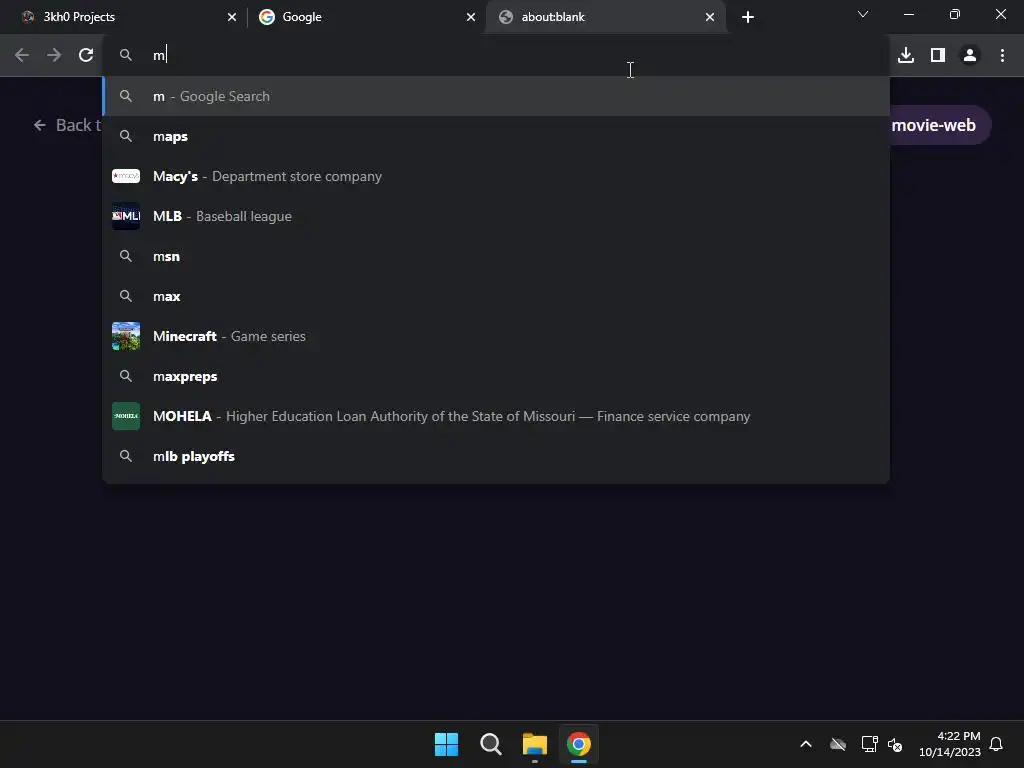Image resolution: width=1024 pixels, height=768 pixels.
Task: Open the notification bell icon
Action: 996,744
